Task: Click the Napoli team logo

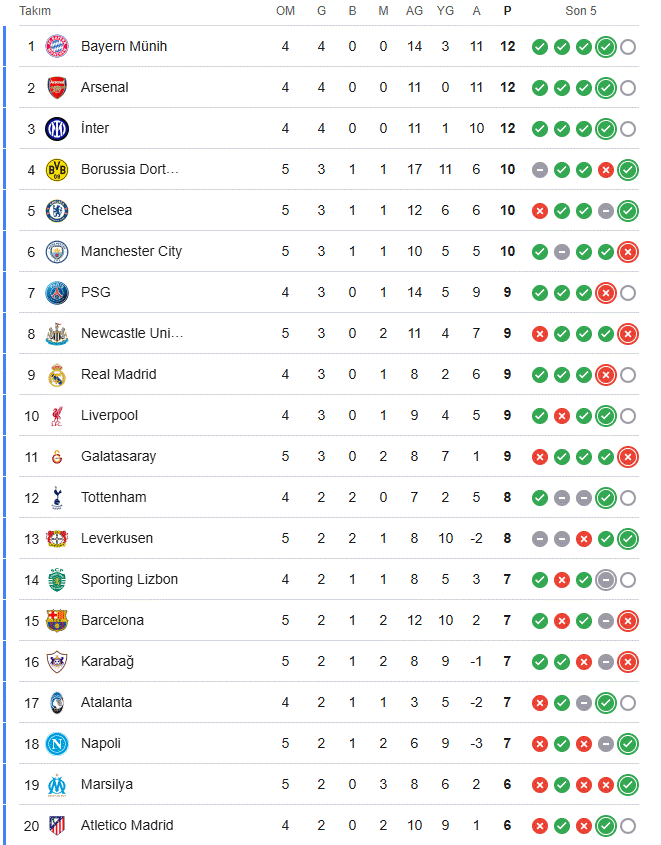Action: (57, 744)
